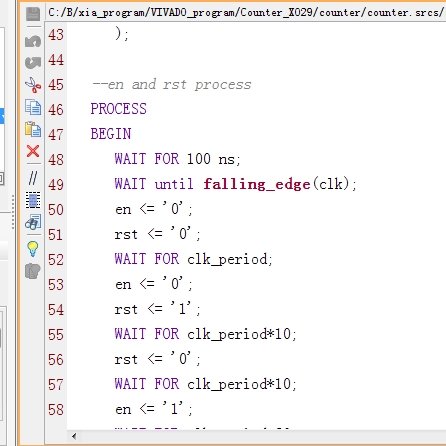The image size is (446, 446).
Task: Click the Save file icon in editor toolbar
Action: (33, 14)
